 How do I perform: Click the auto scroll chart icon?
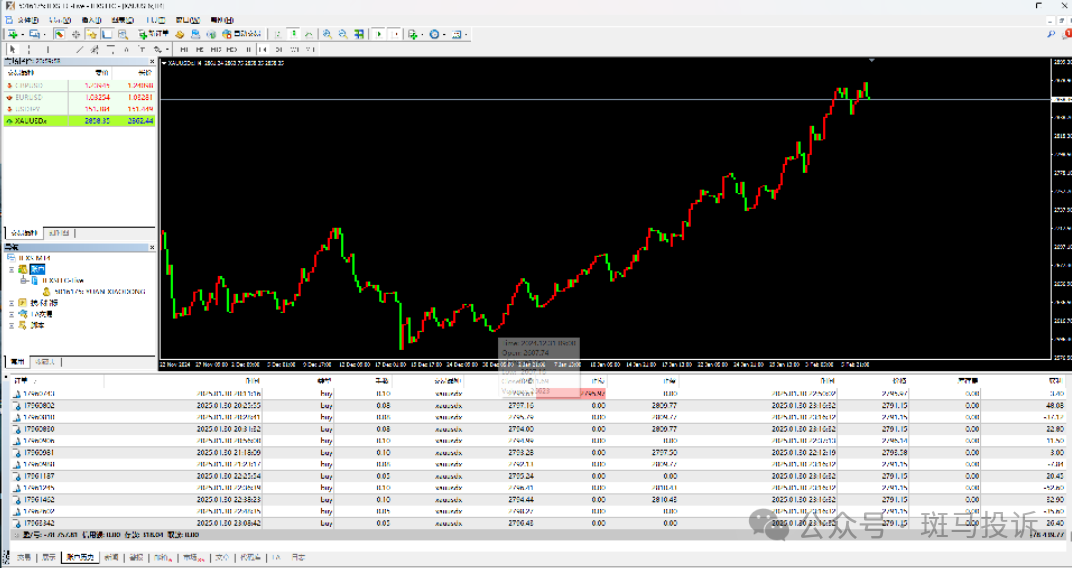tap(378, 33)
